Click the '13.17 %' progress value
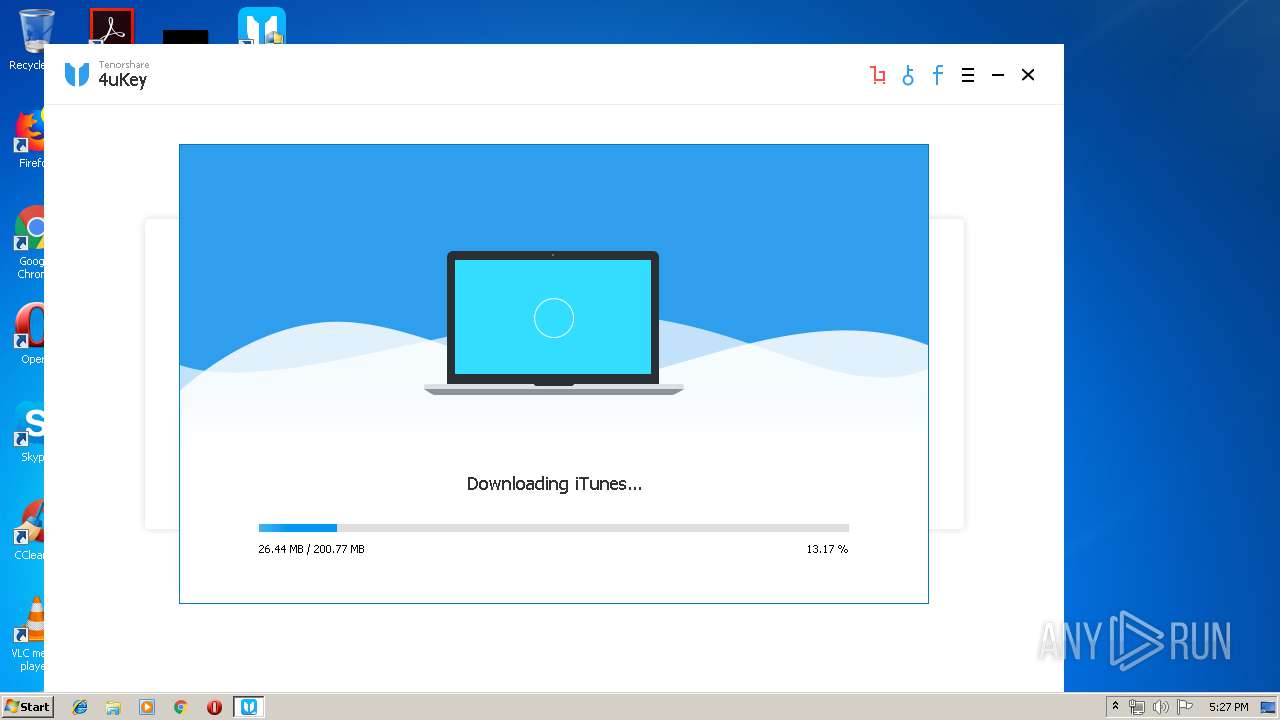The height and width of the screenshot is (720, 1280). 827,549
